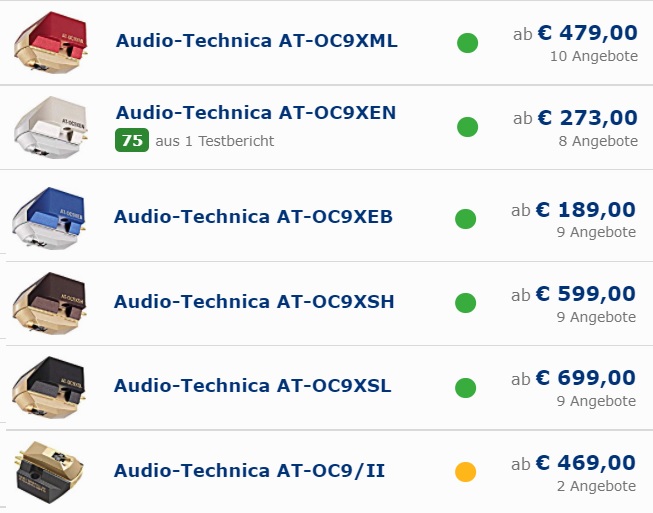The width and height of the screenshot is (653, 513).
Task: View the 2 Angebote for AT-OC9/II
Action: click(x=596, y=486)
